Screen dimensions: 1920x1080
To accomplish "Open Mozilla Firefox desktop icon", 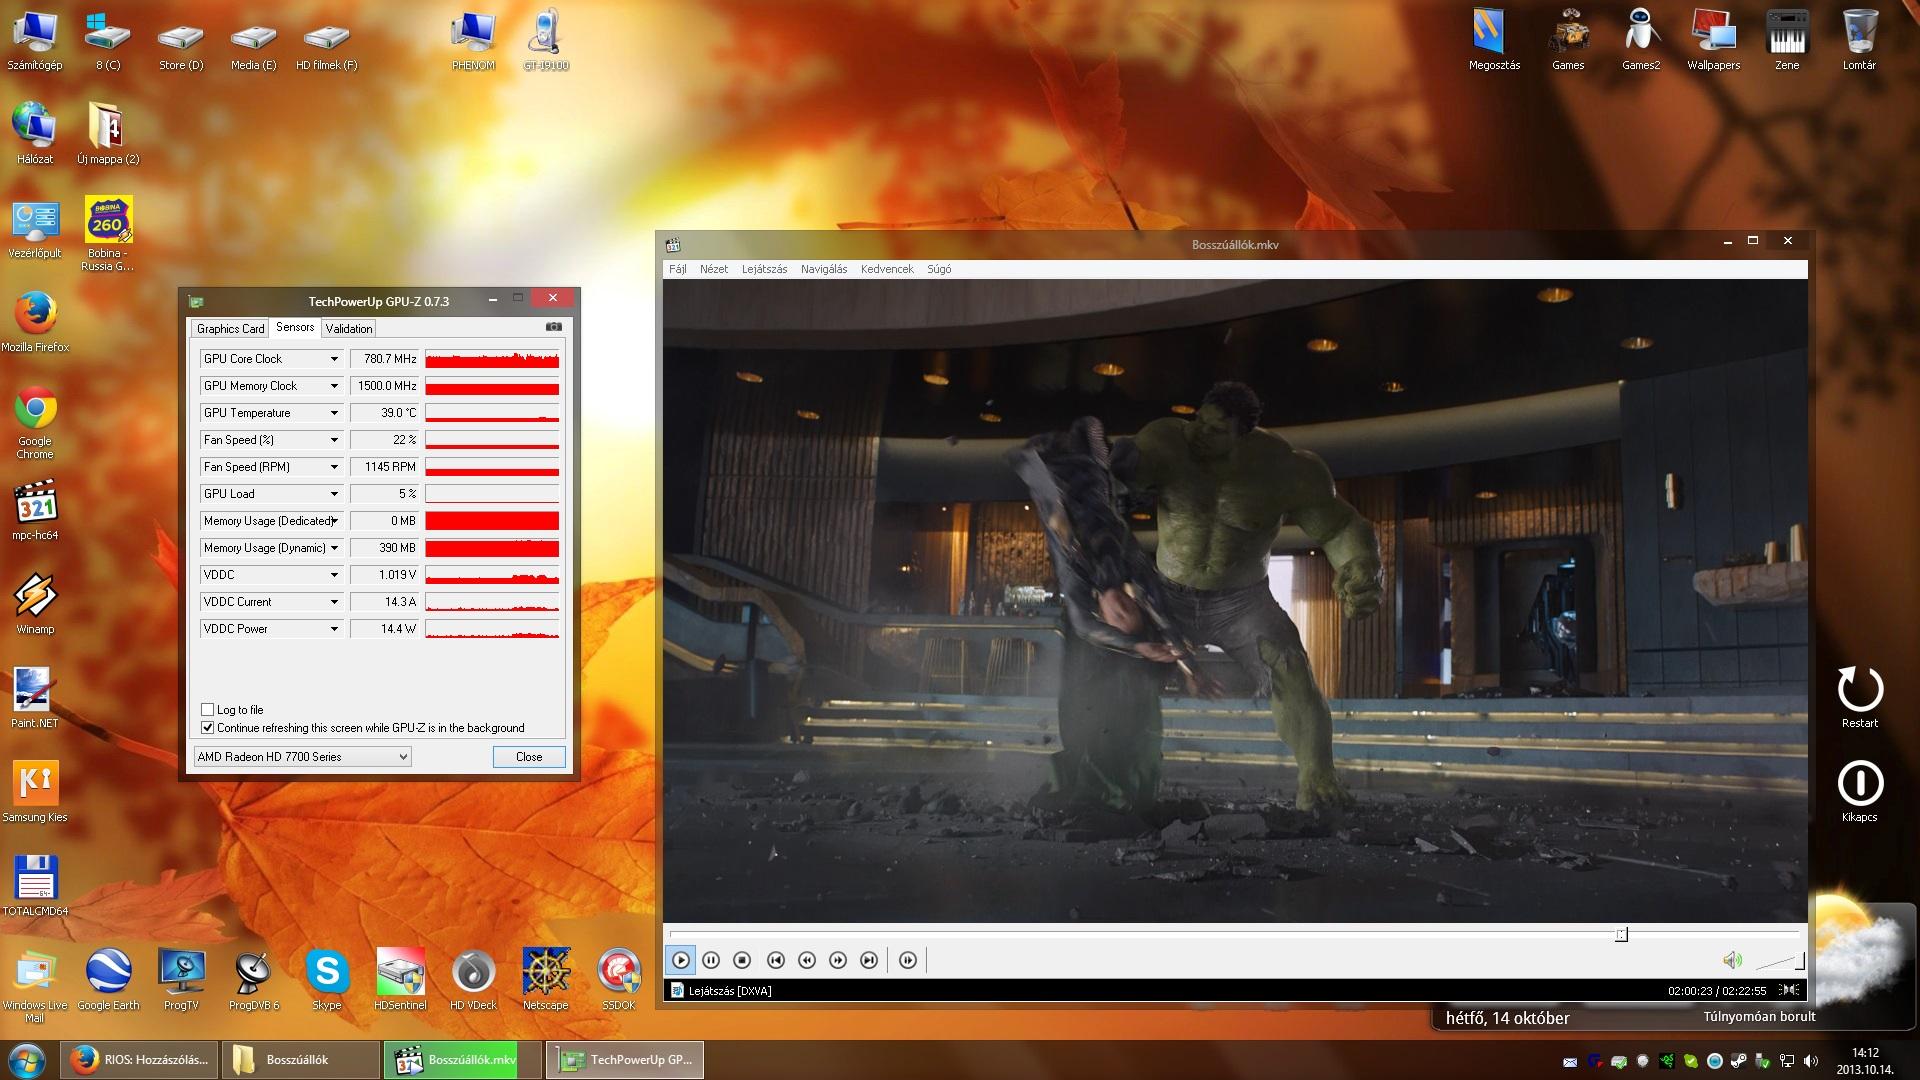I will point(35,323).
